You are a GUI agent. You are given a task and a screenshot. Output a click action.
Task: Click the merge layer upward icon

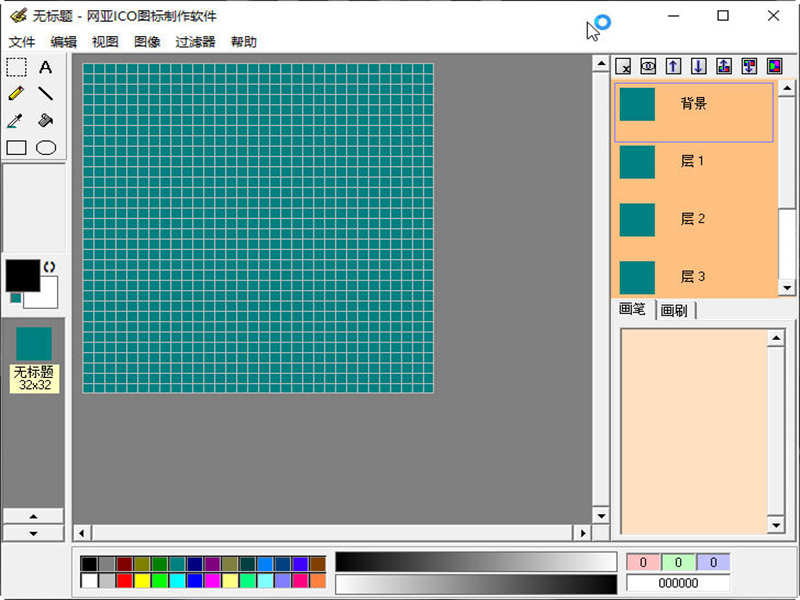[724, 66]
